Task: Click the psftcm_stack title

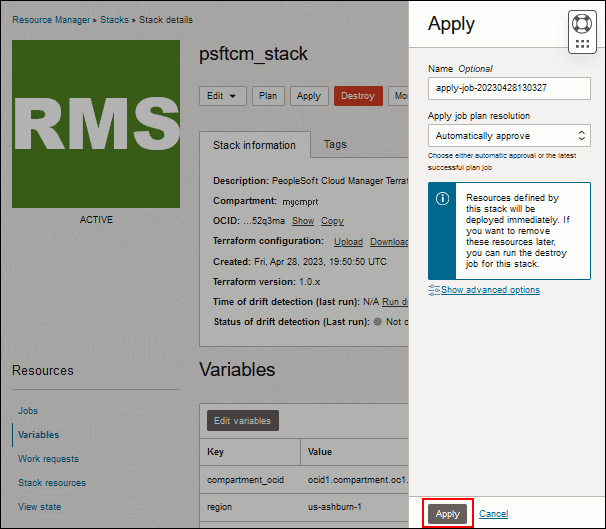Action: tap(253, 53)
